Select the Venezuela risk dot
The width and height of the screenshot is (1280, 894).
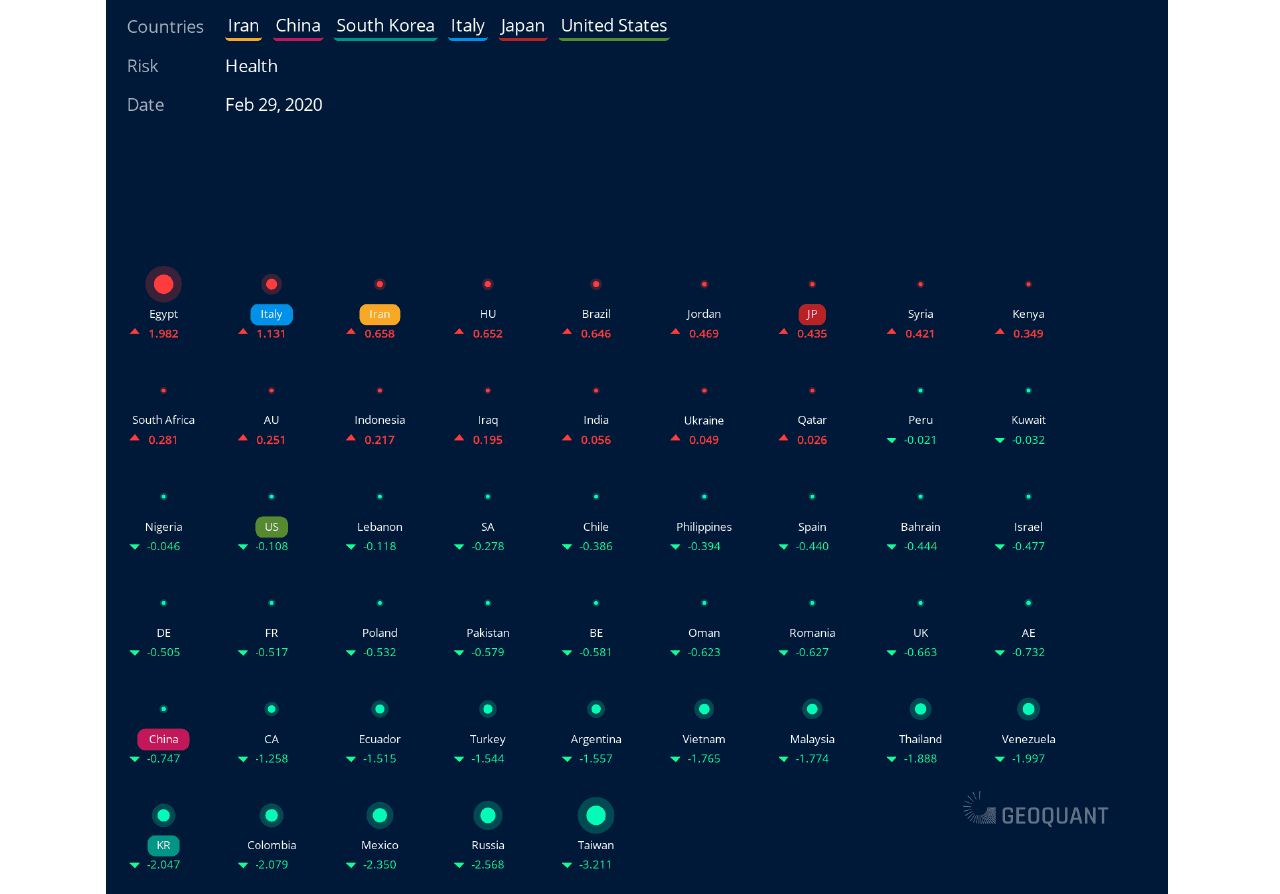(1028, 709)
